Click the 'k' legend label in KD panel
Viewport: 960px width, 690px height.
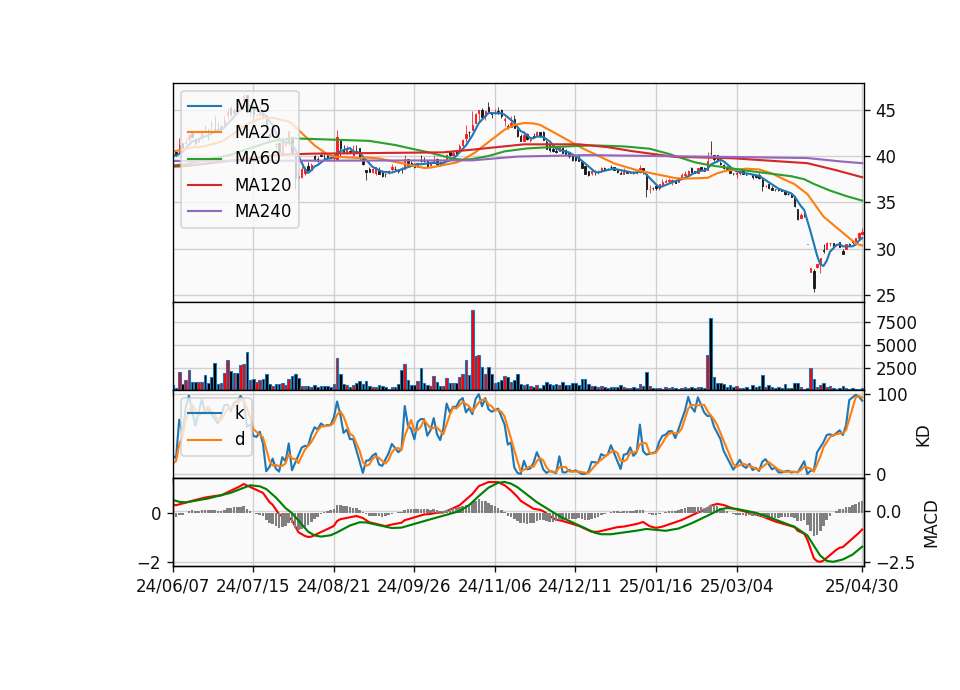[239, 413]
